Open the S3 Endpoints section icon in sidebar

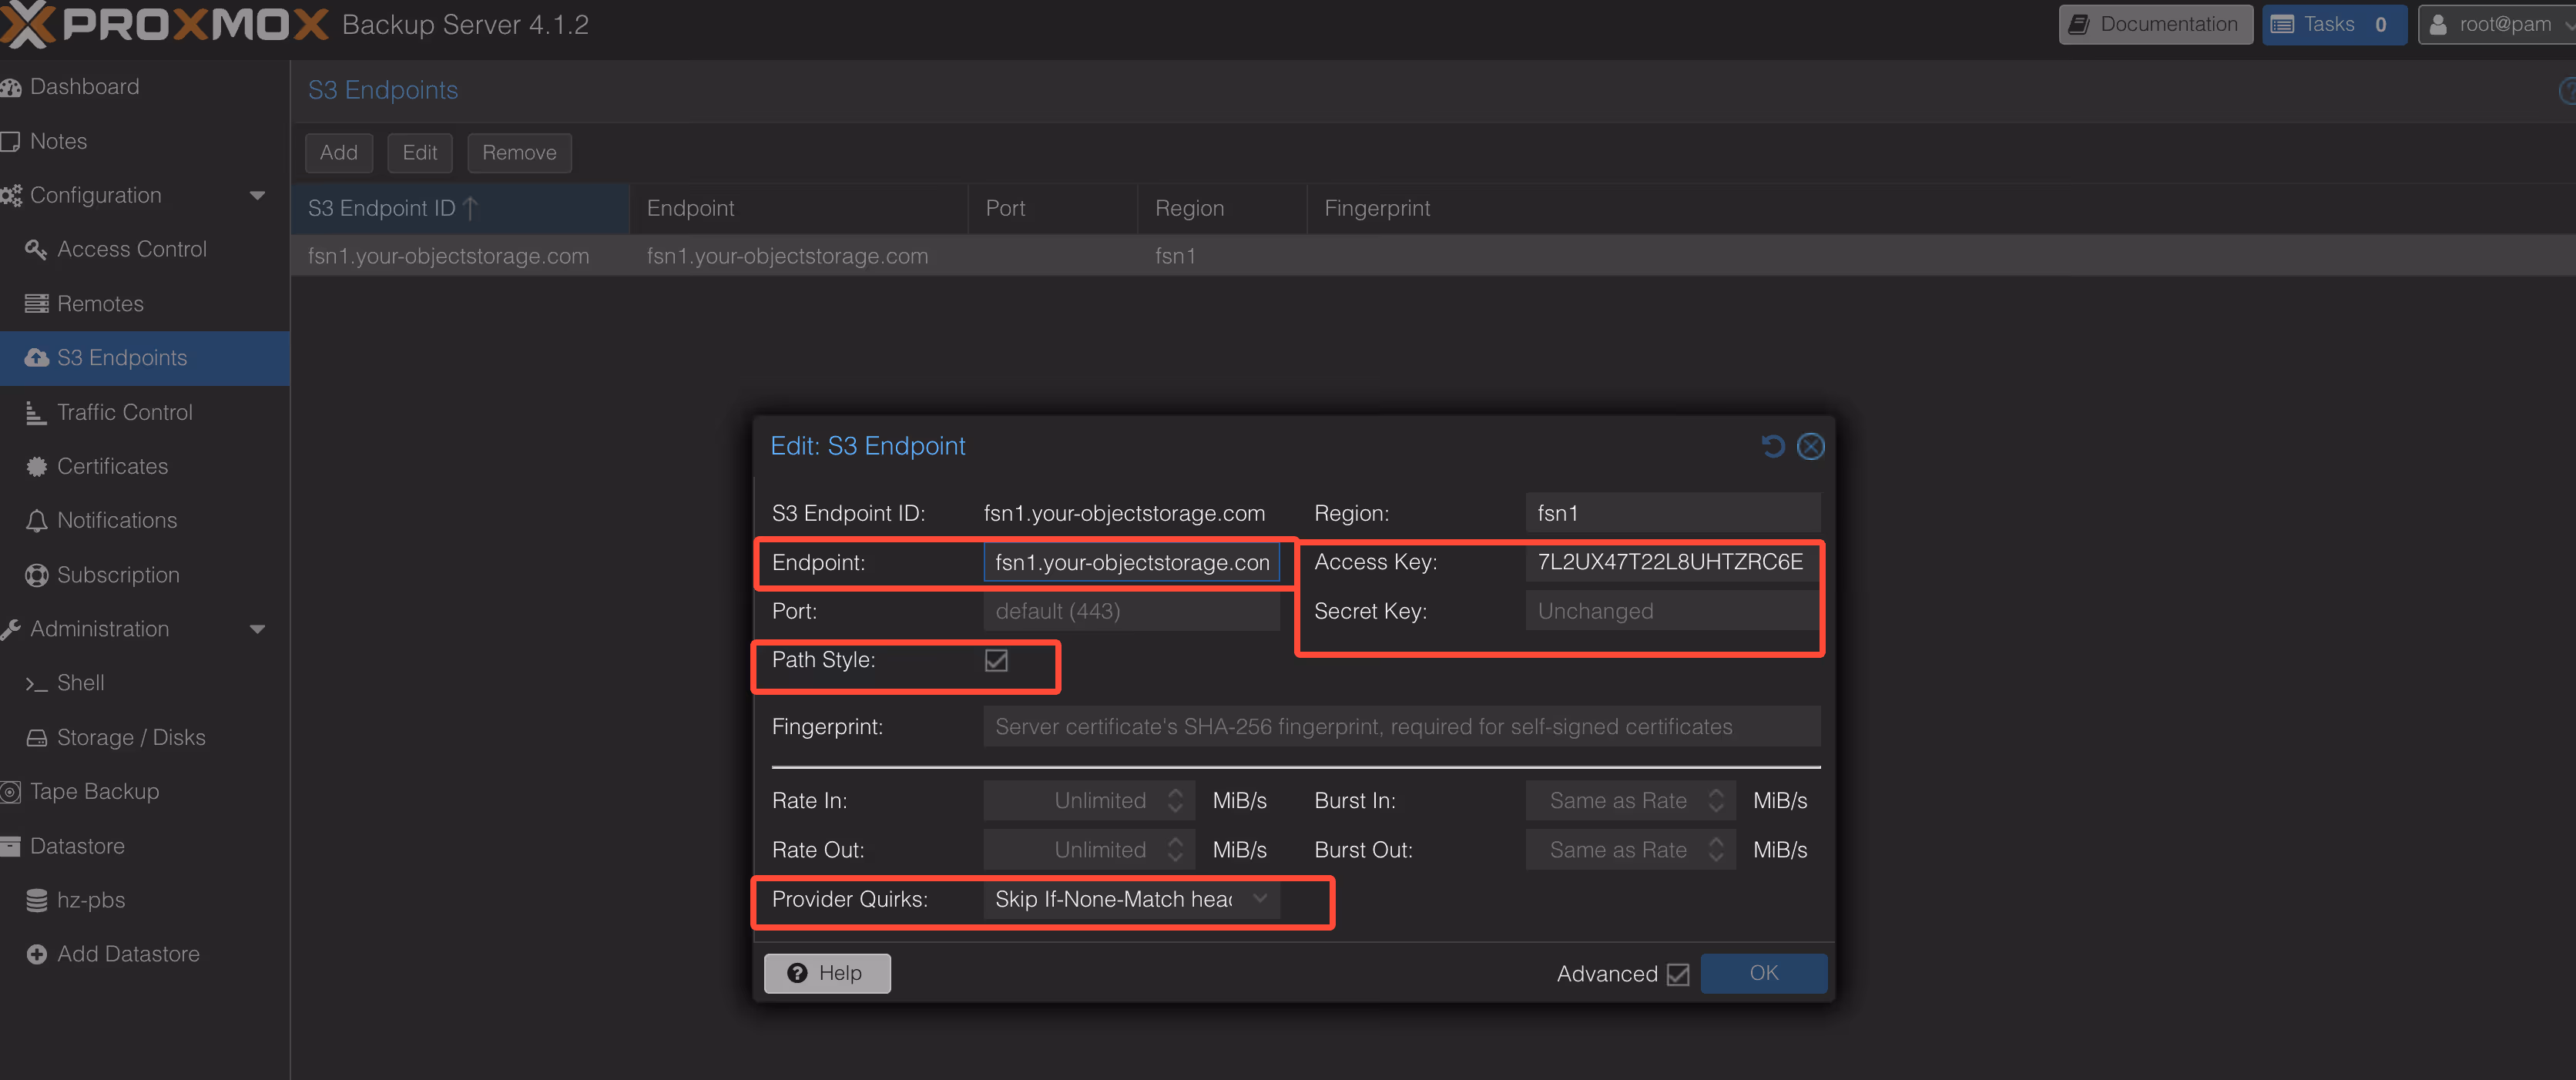coord(37,358)
